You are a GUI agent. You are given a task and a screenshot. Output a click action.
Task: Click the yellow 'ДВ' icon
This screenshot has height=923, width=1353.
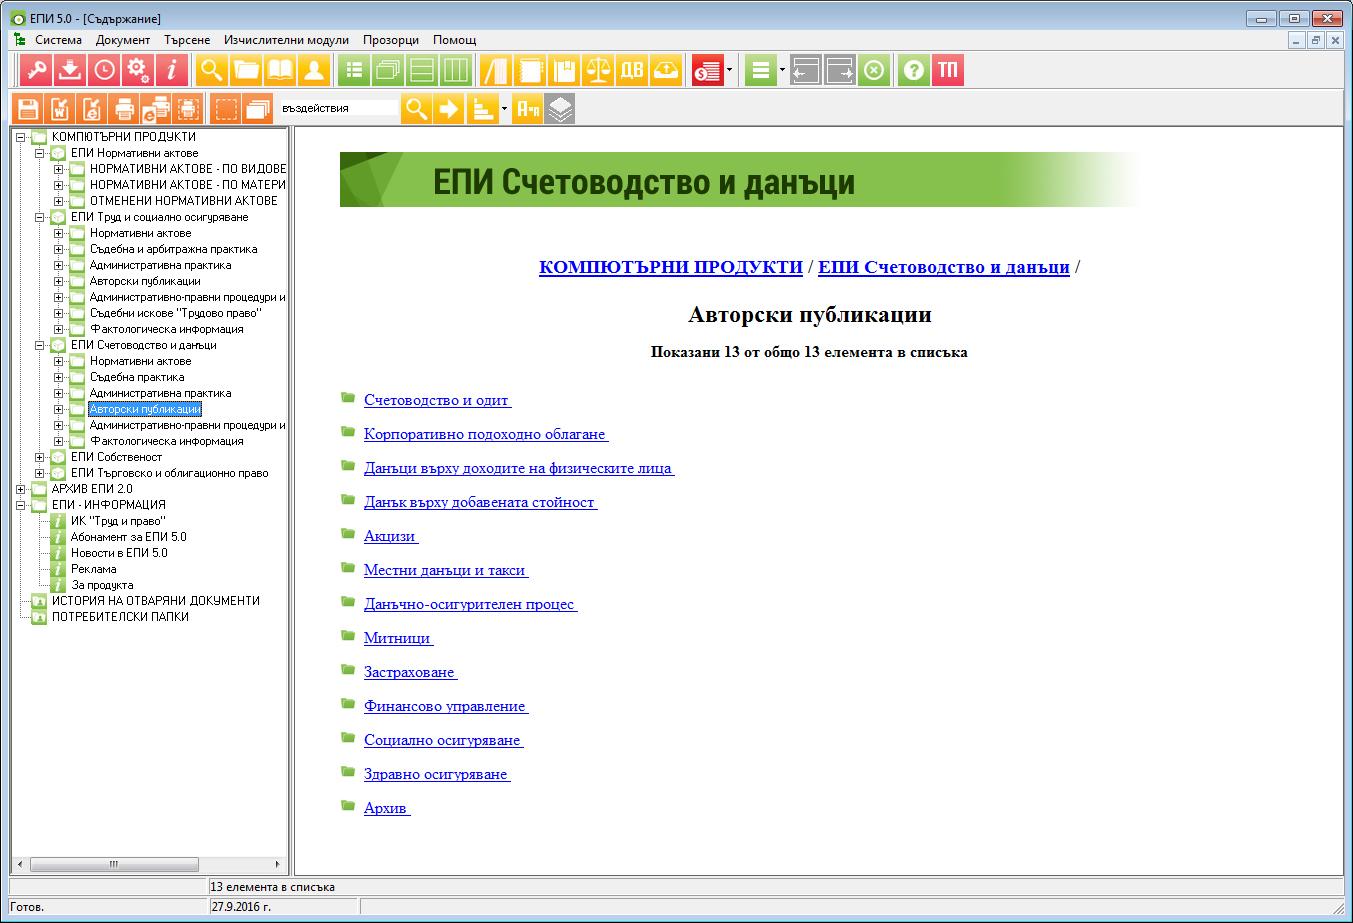click(632, 70)
